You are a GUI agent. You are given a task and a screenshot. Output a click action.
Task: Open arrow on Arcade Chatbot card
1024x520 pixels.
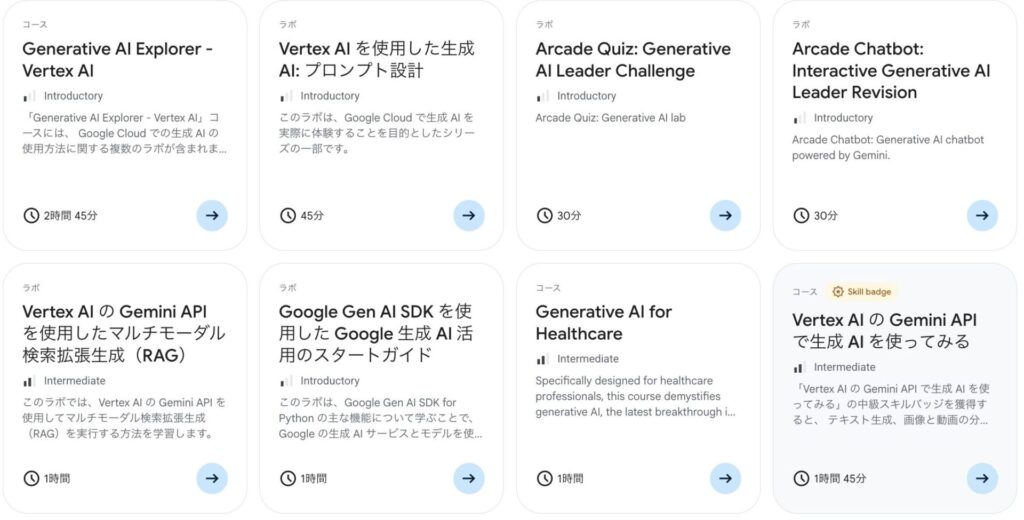click(x=982, y=215)
